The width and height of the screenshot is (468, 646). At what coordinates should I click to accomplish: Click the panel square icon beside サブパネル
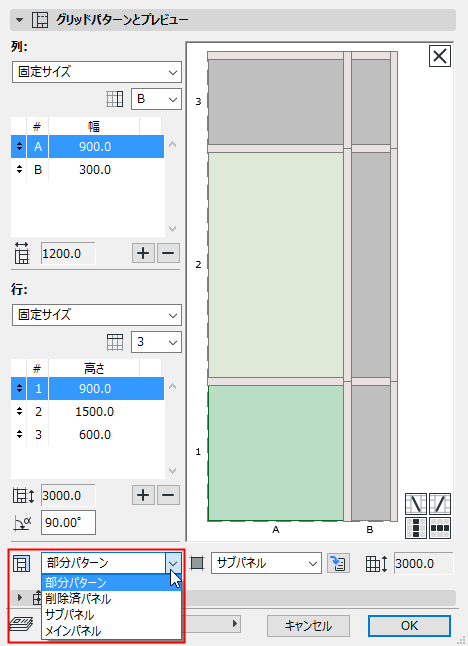(197, 563)
